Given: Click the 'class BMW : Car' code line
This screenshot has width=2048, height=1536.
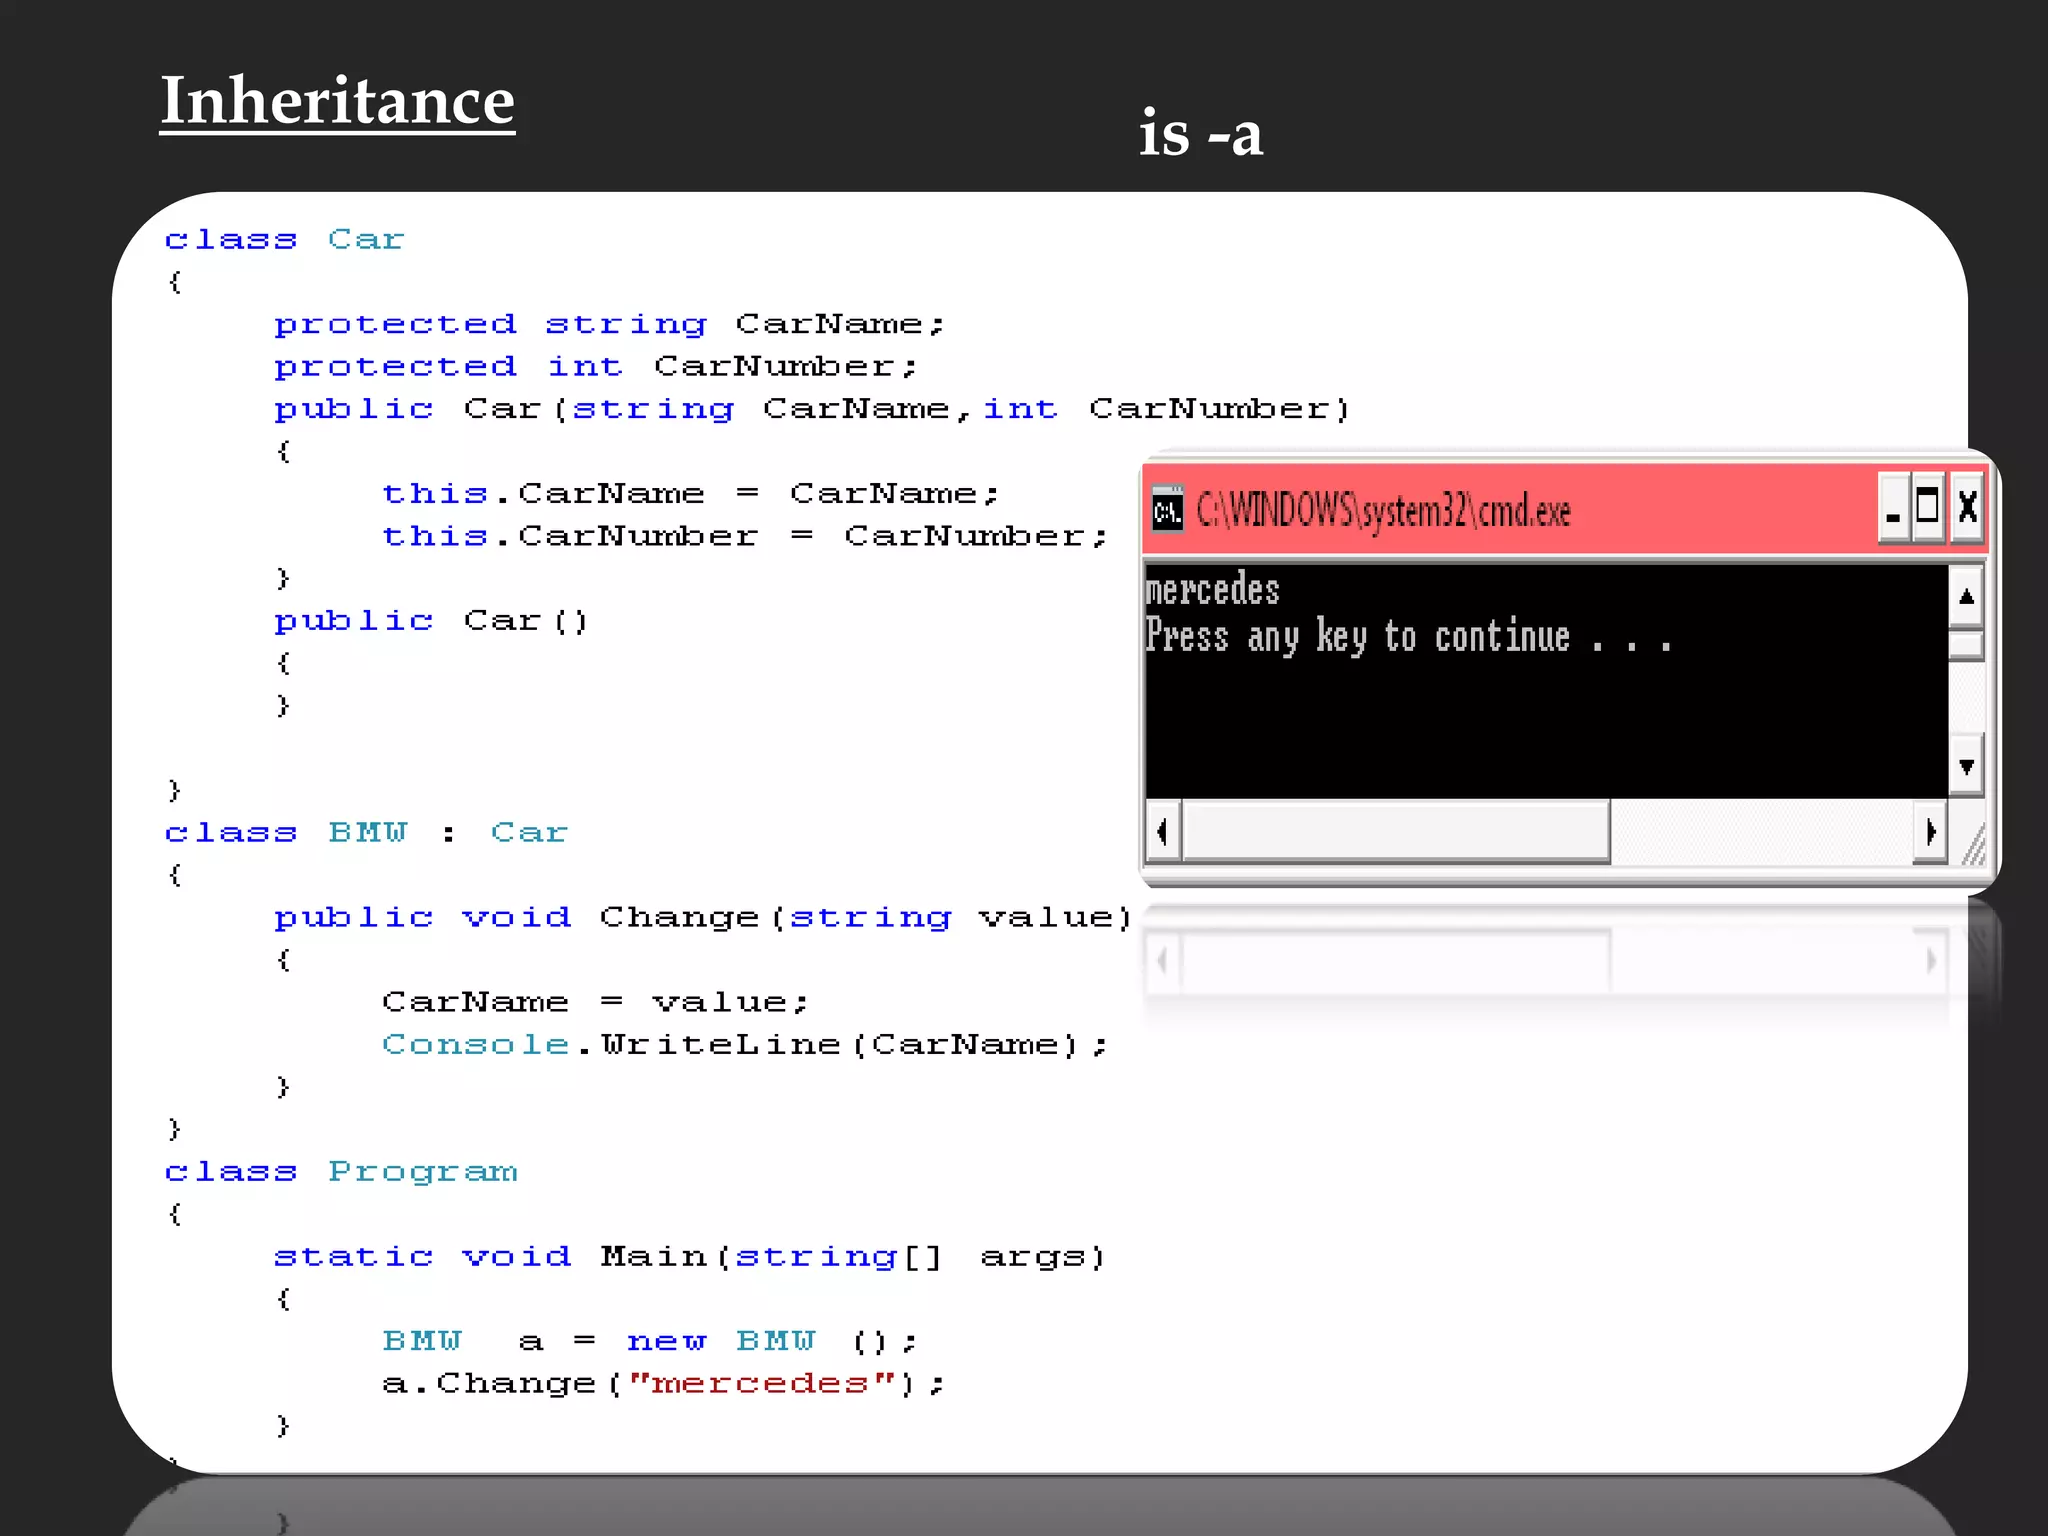Looking at the screenshot, I should point(366,832).
